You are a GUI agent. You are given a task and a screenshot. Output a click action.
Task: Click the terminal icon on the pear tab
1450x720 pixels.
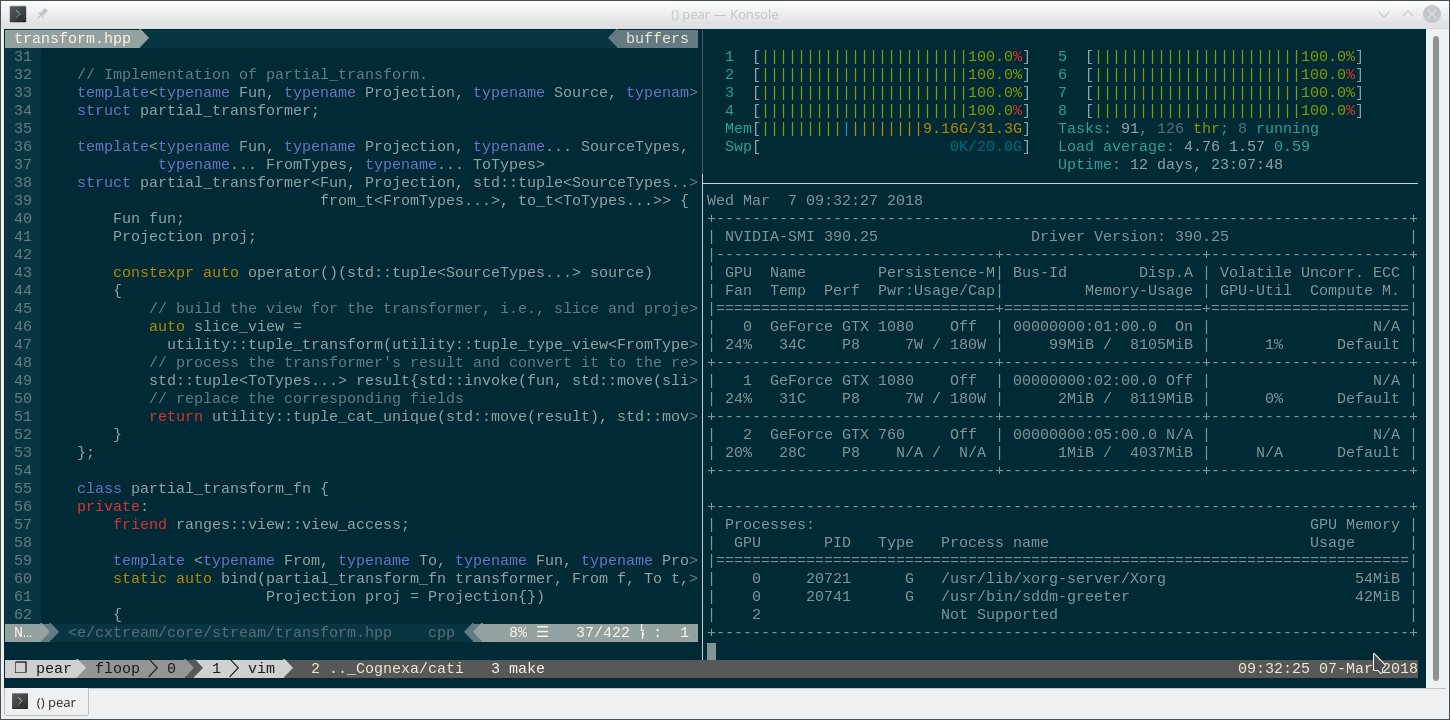point(19,701)
